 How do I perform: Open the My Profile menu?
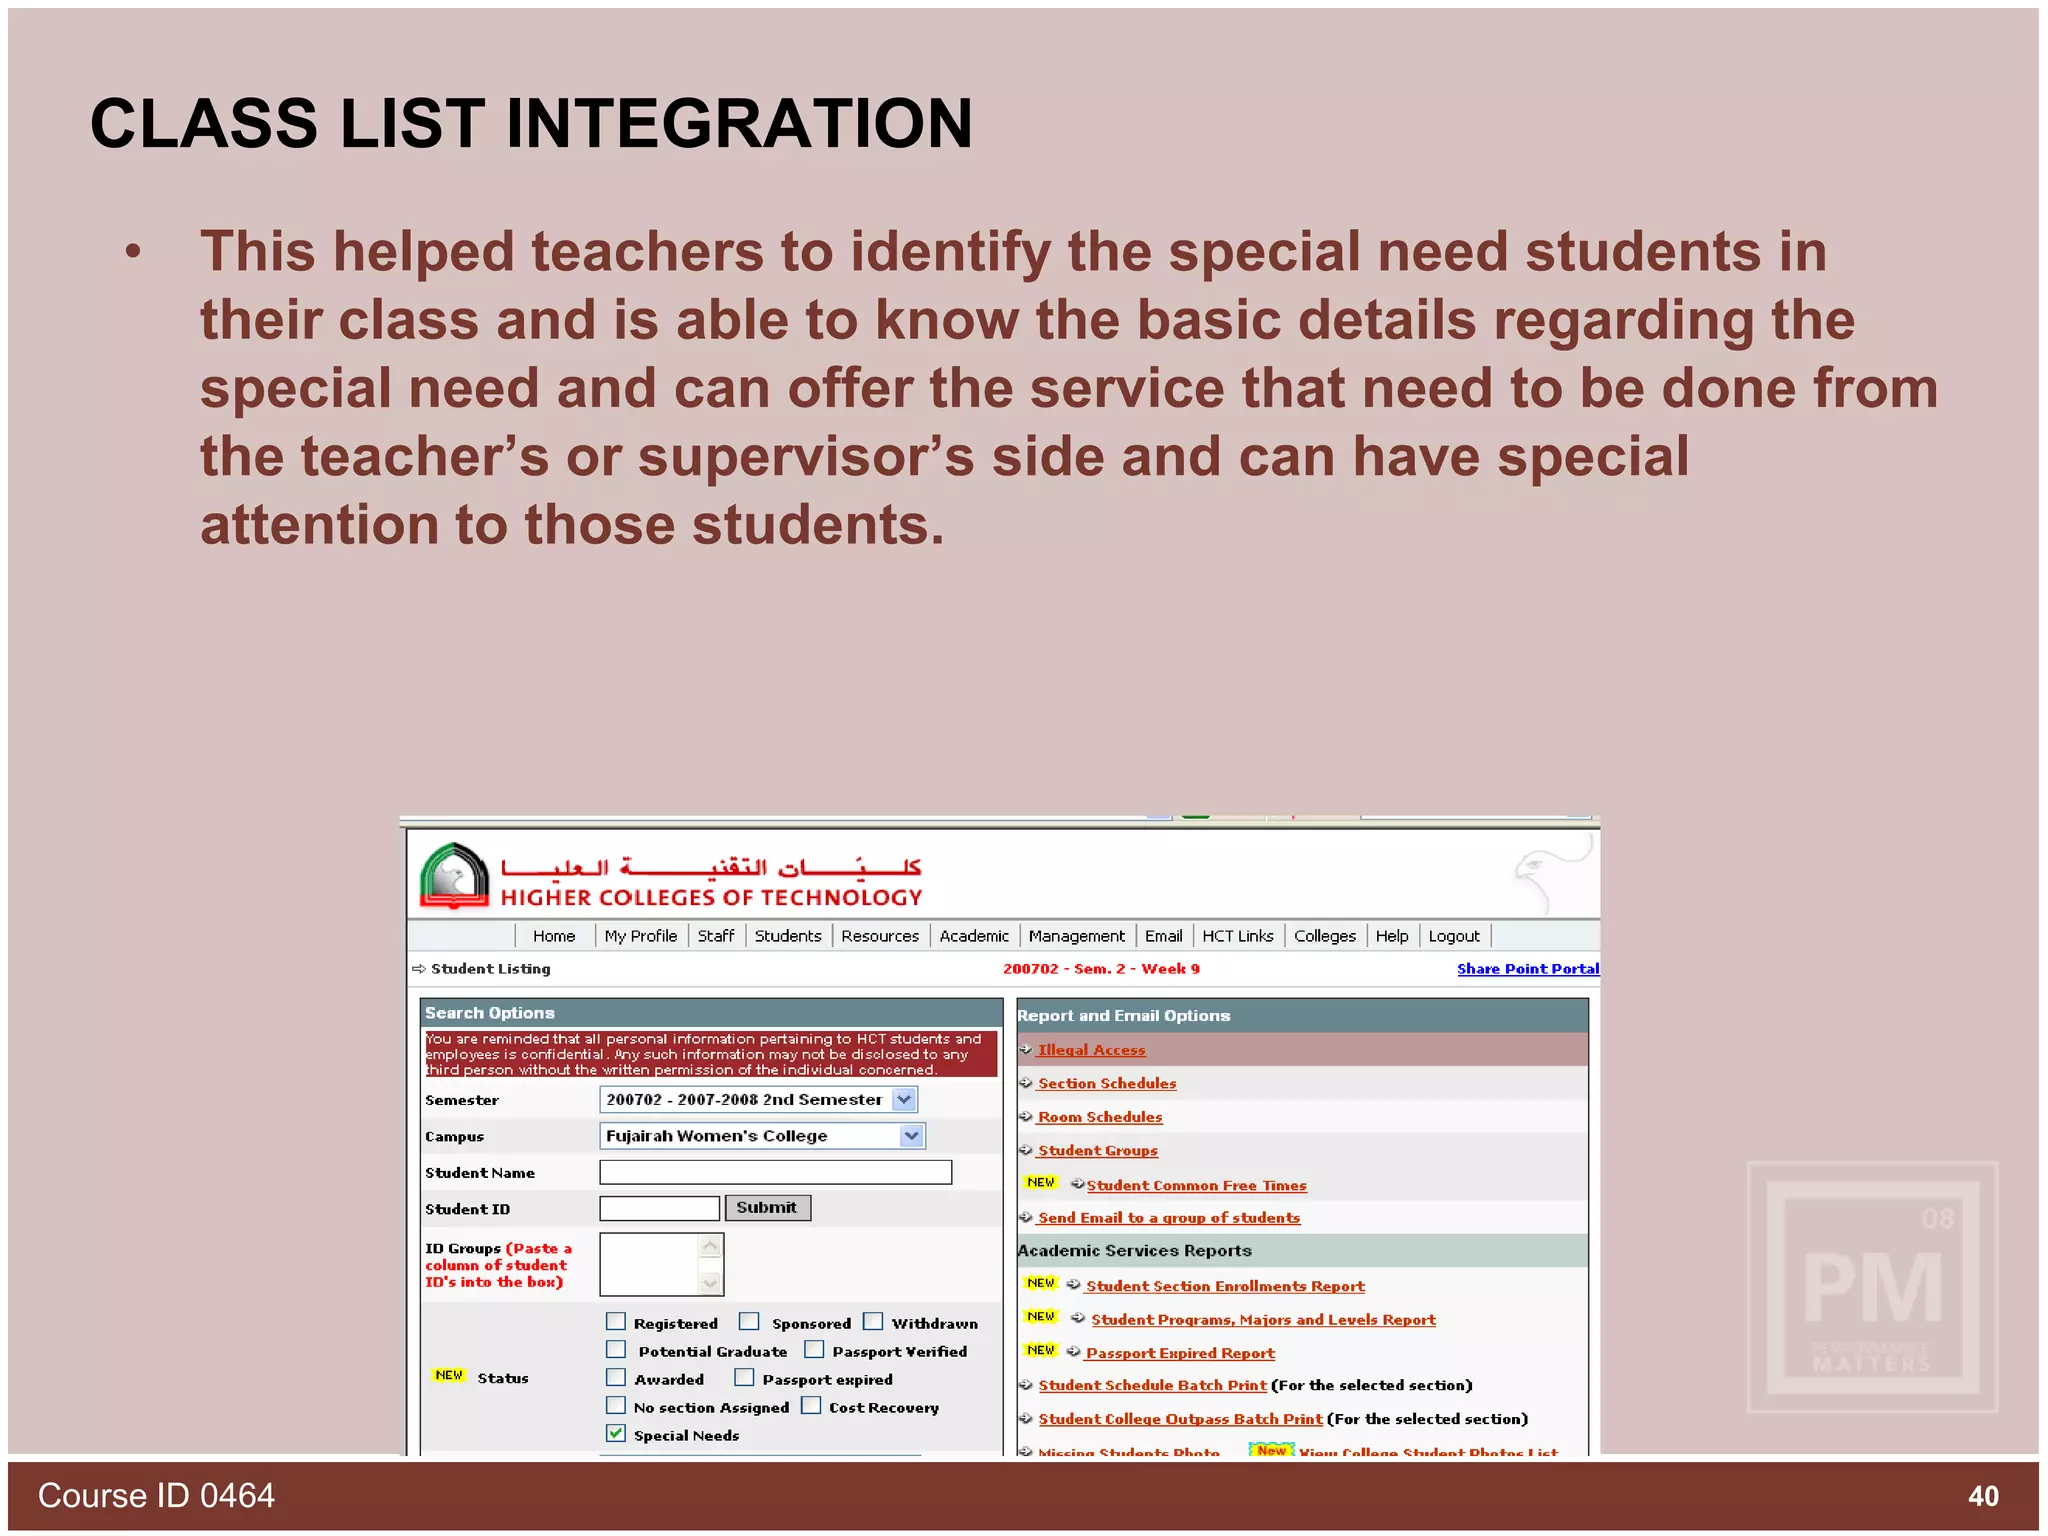click(641, 936)
